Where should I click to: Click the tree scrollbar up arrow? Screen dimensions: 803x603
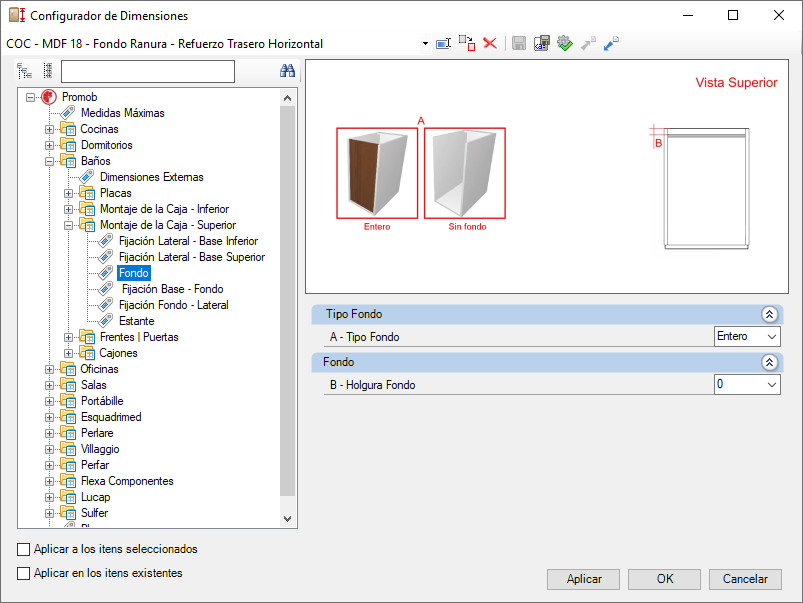(x=287, y=98)
